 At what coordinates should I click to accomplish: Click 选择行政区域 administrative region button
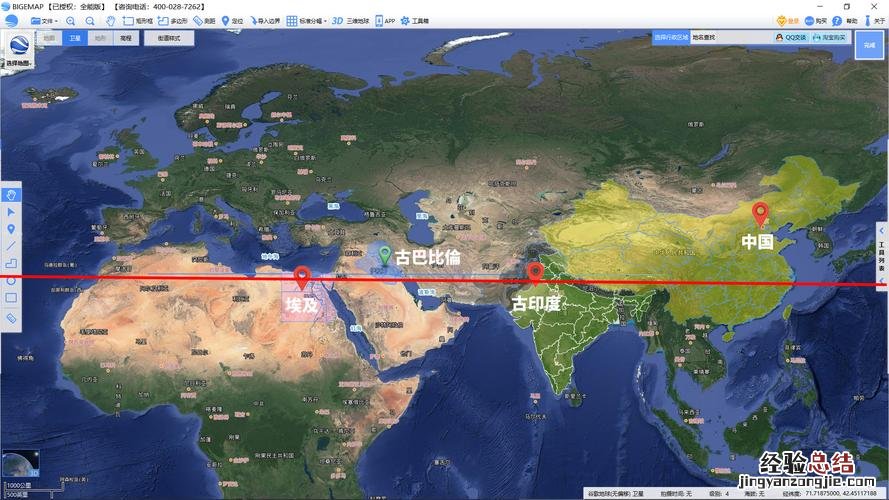[x=671, y=37]
